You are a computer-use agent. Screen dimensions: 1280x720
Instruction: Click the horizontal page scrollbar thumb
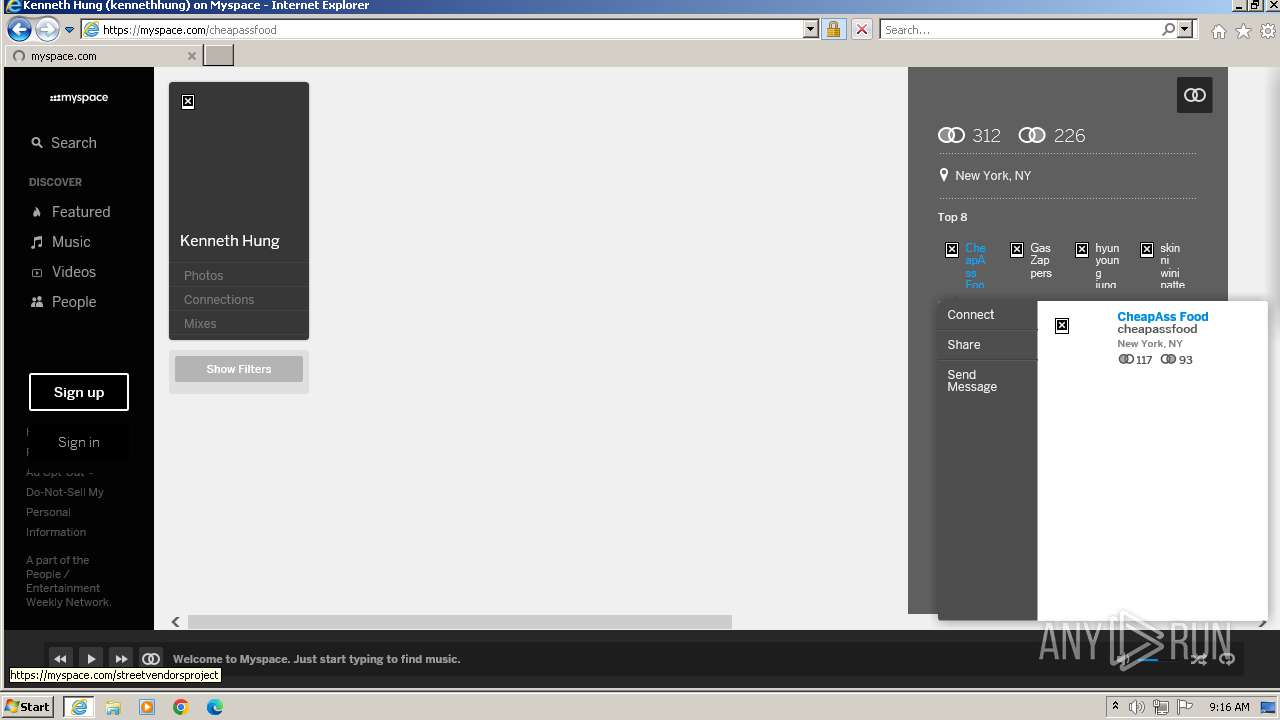coord(460,622)
